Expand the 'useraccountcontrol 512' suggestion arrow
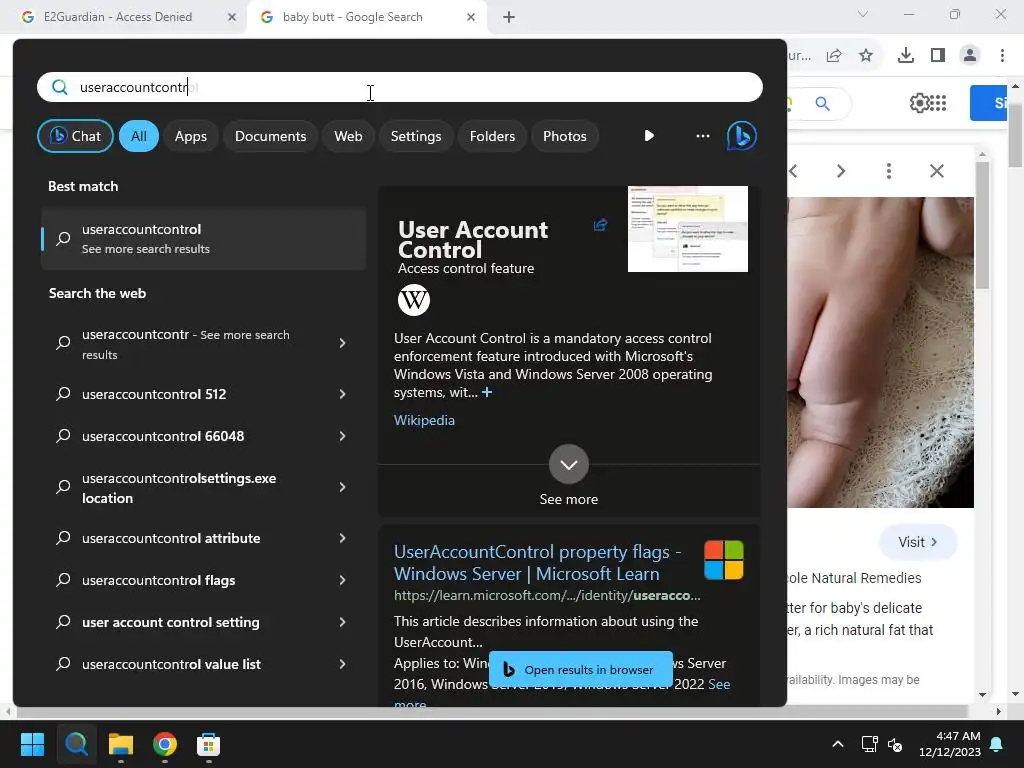Viewport: 1024px width, 768px height. (x=342, y=394)
